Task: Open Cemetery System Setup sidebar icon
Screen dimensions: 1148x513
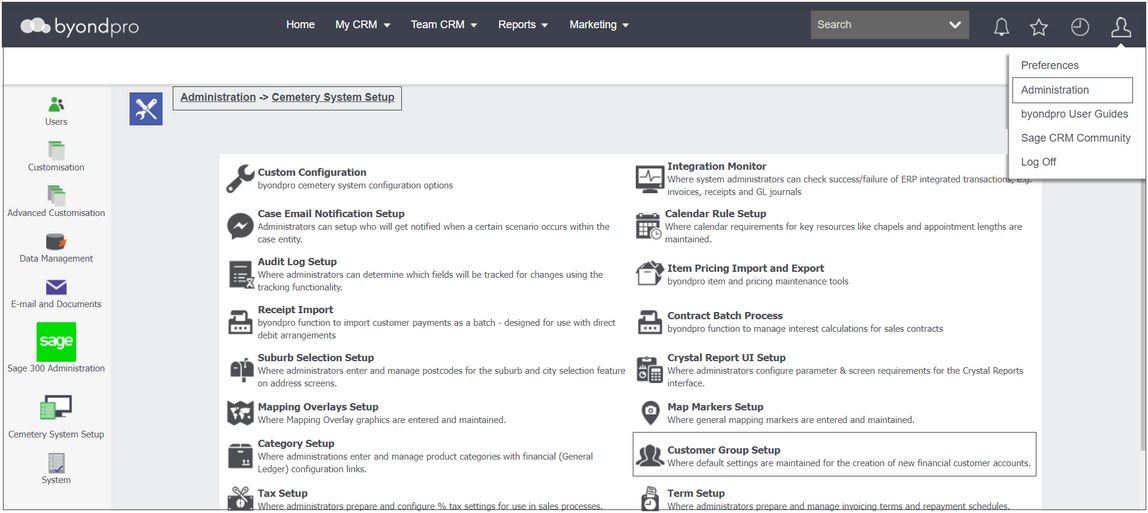Action: 56,408
